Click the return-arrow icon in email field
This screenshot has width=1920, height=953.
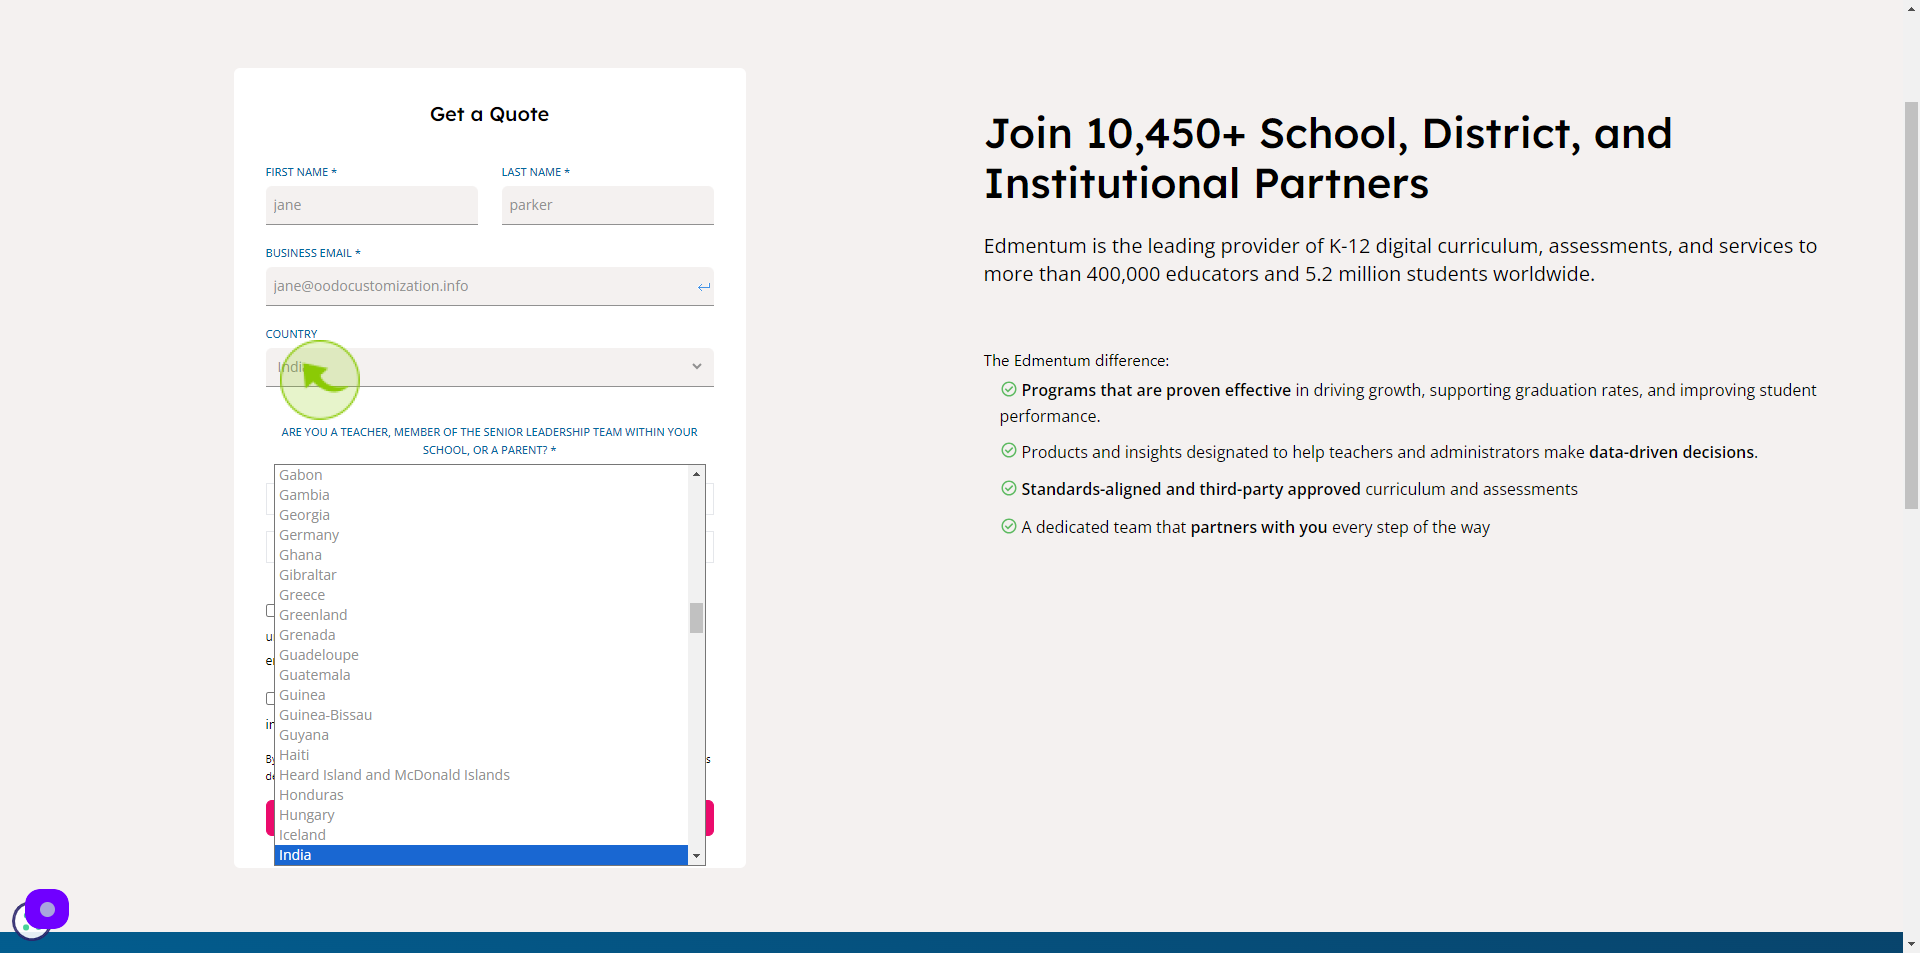coord(704,287)
